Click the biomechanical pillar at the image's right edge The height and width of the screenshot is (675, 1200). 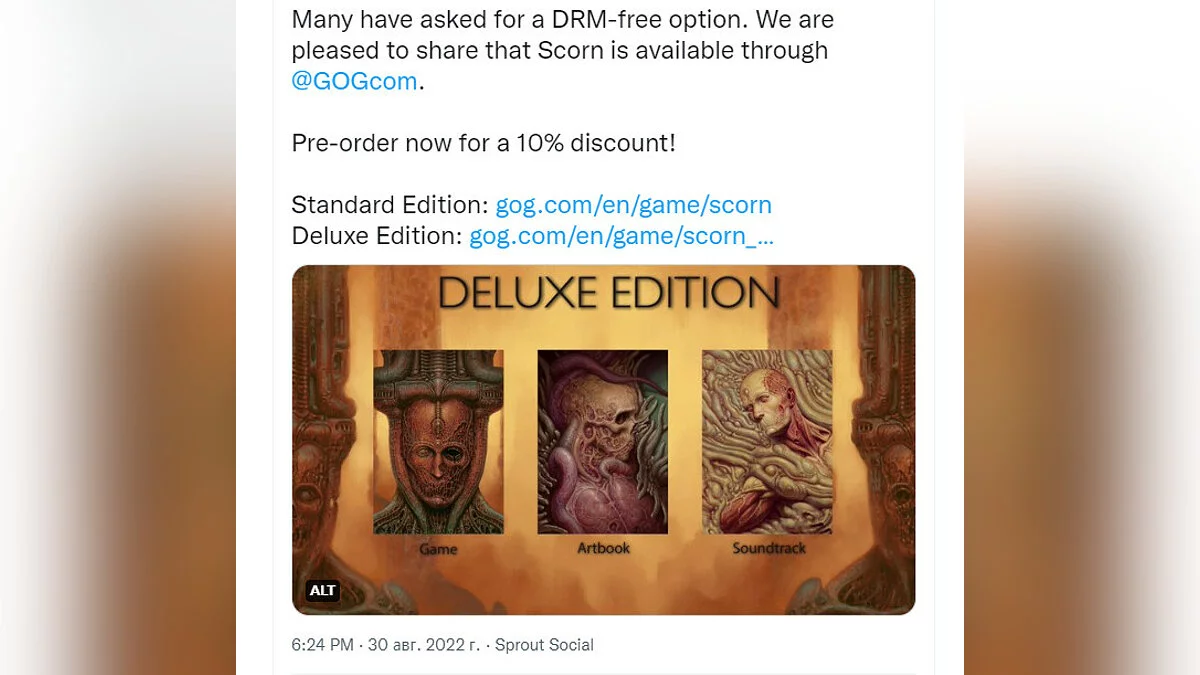click(885, 440)
